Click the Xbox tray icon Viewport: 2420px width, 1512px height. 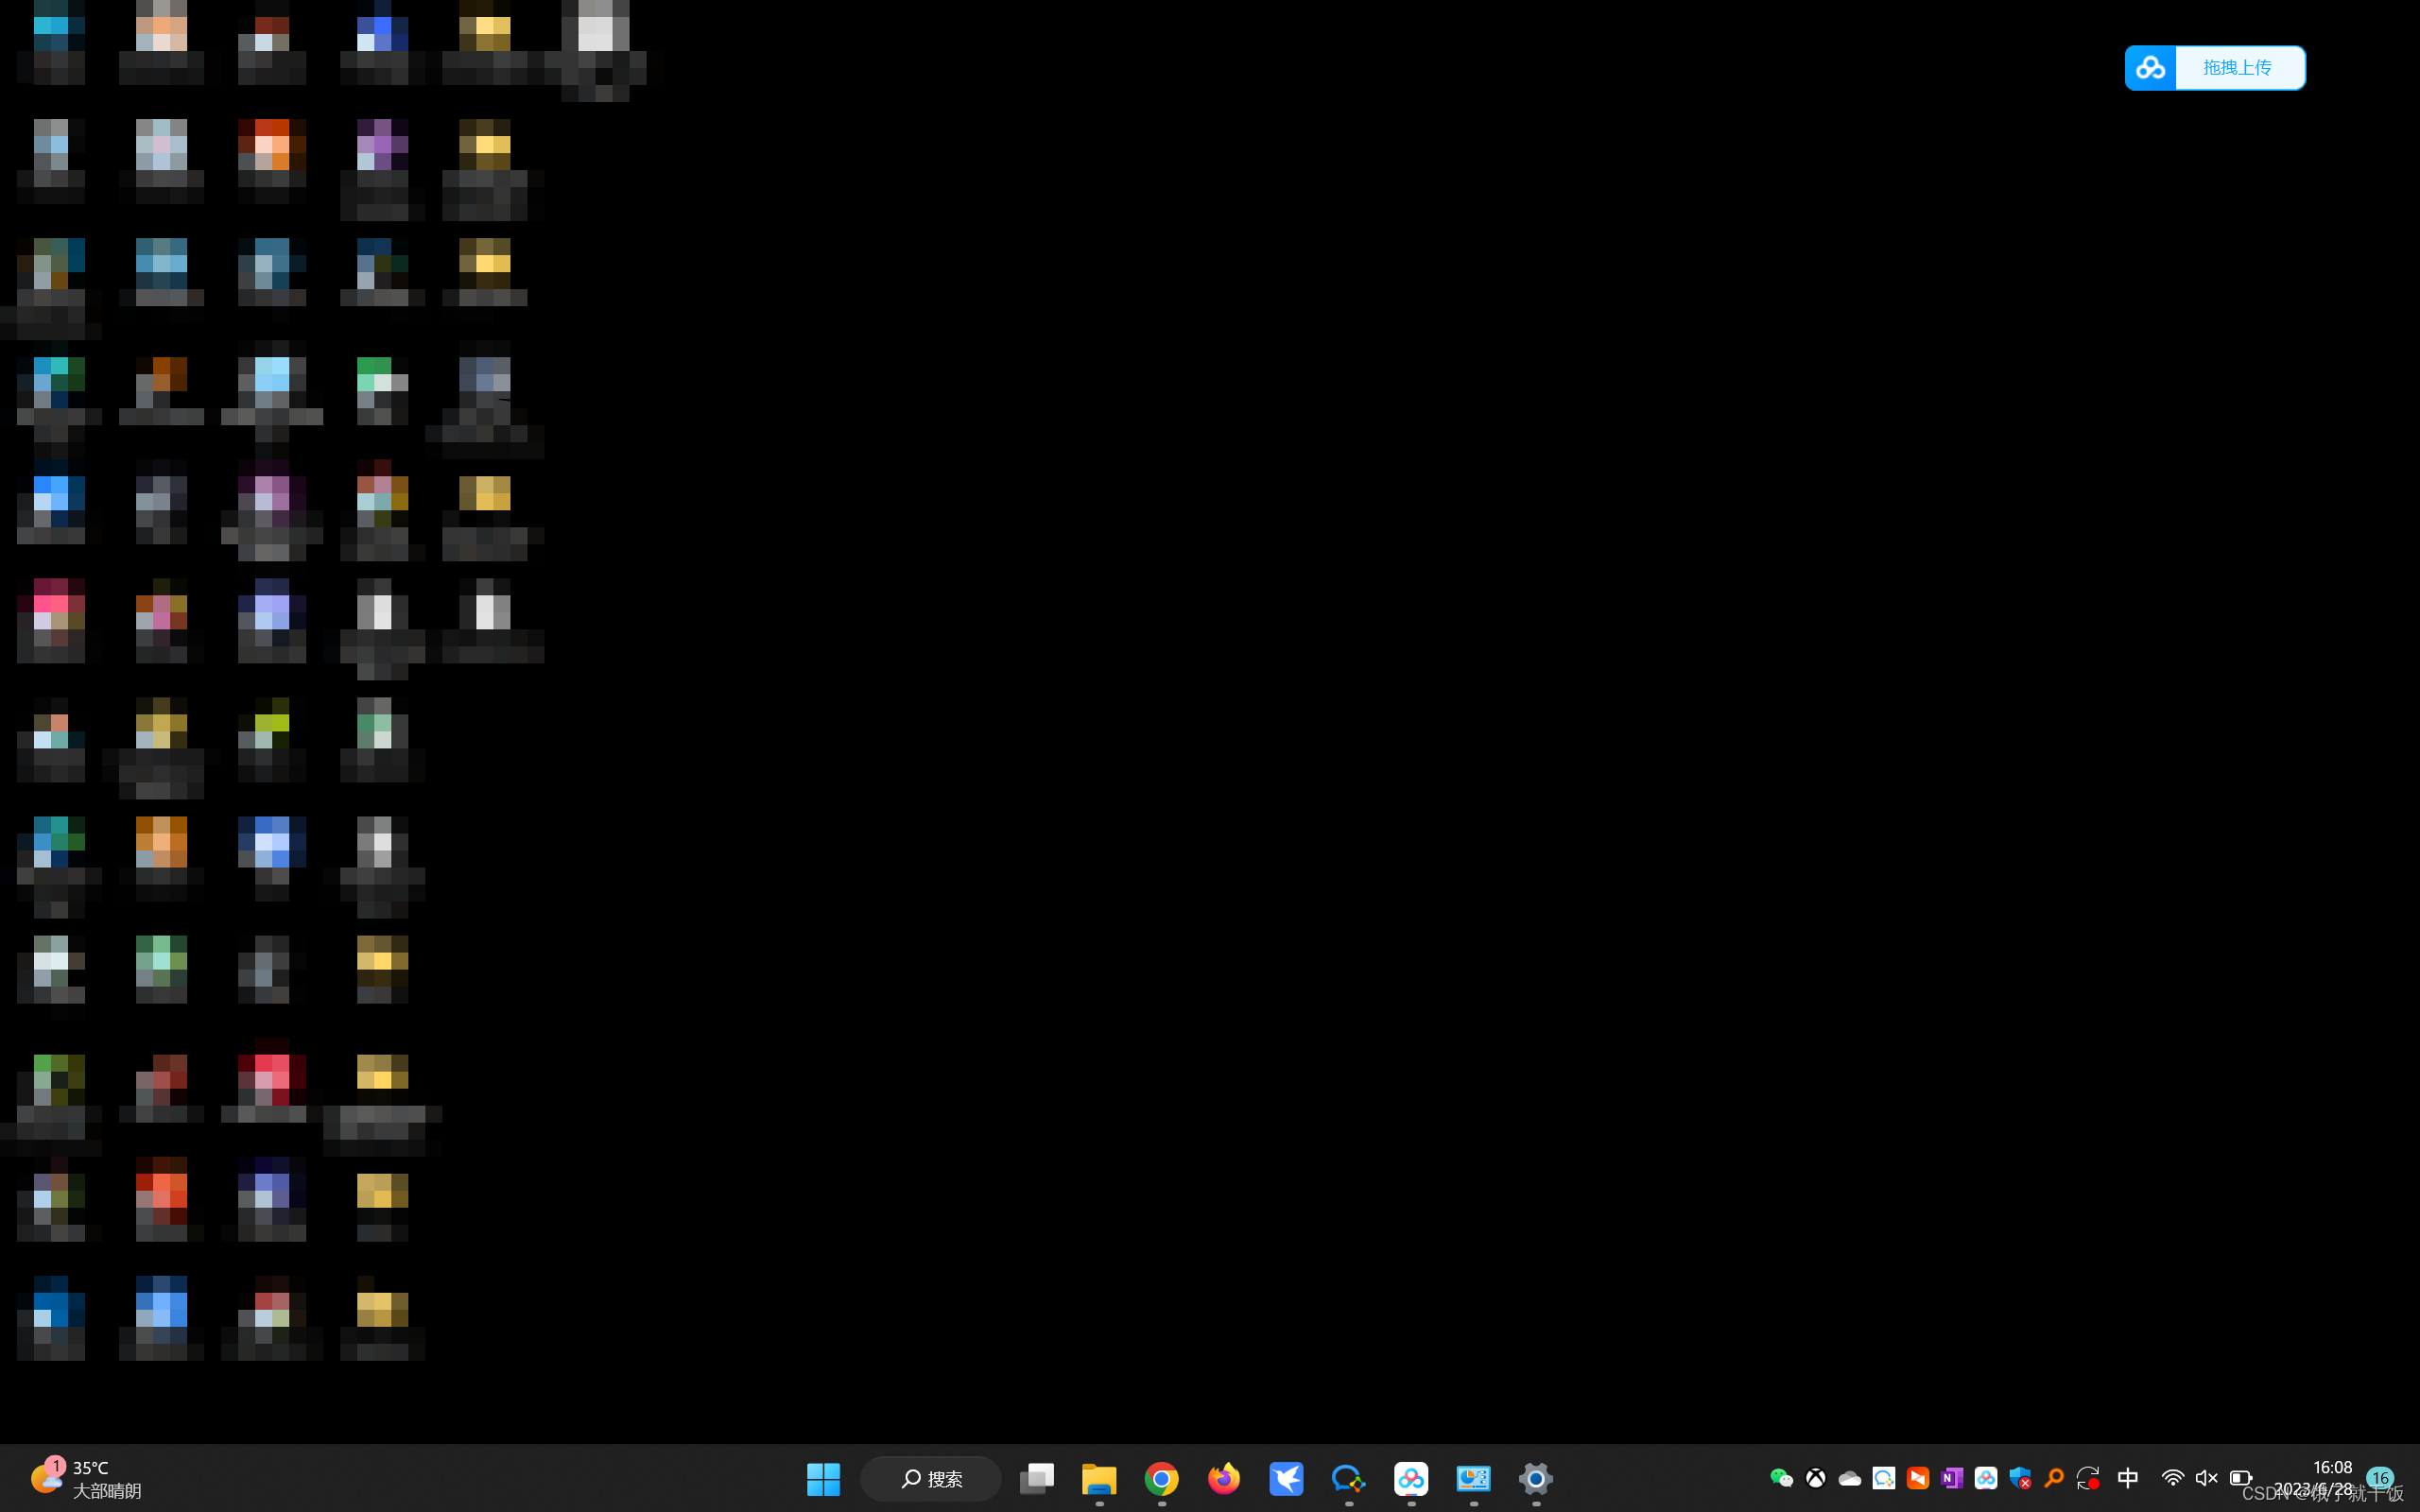click(x=1815, y=1478)
